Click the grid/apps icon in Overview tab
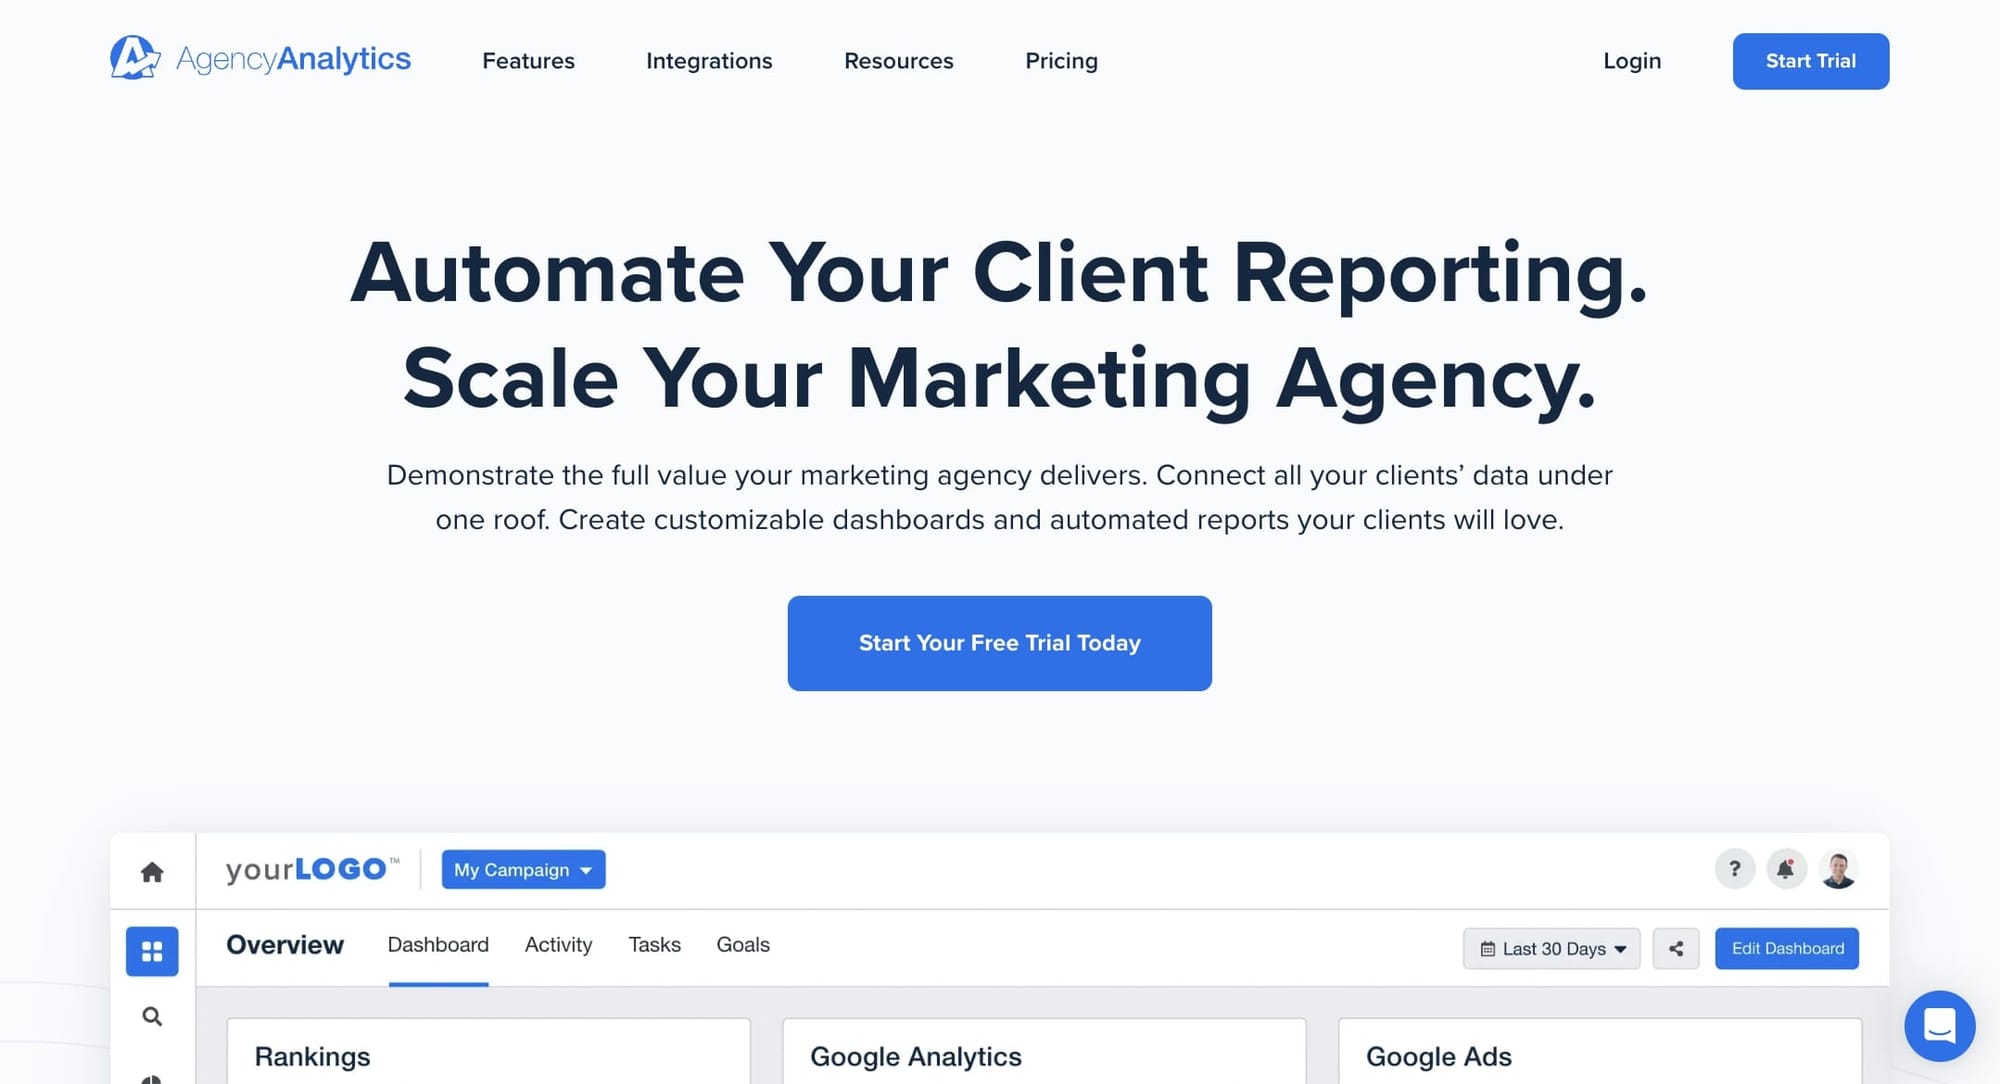The image size is (2000, 1084). (x=153, y=951)
